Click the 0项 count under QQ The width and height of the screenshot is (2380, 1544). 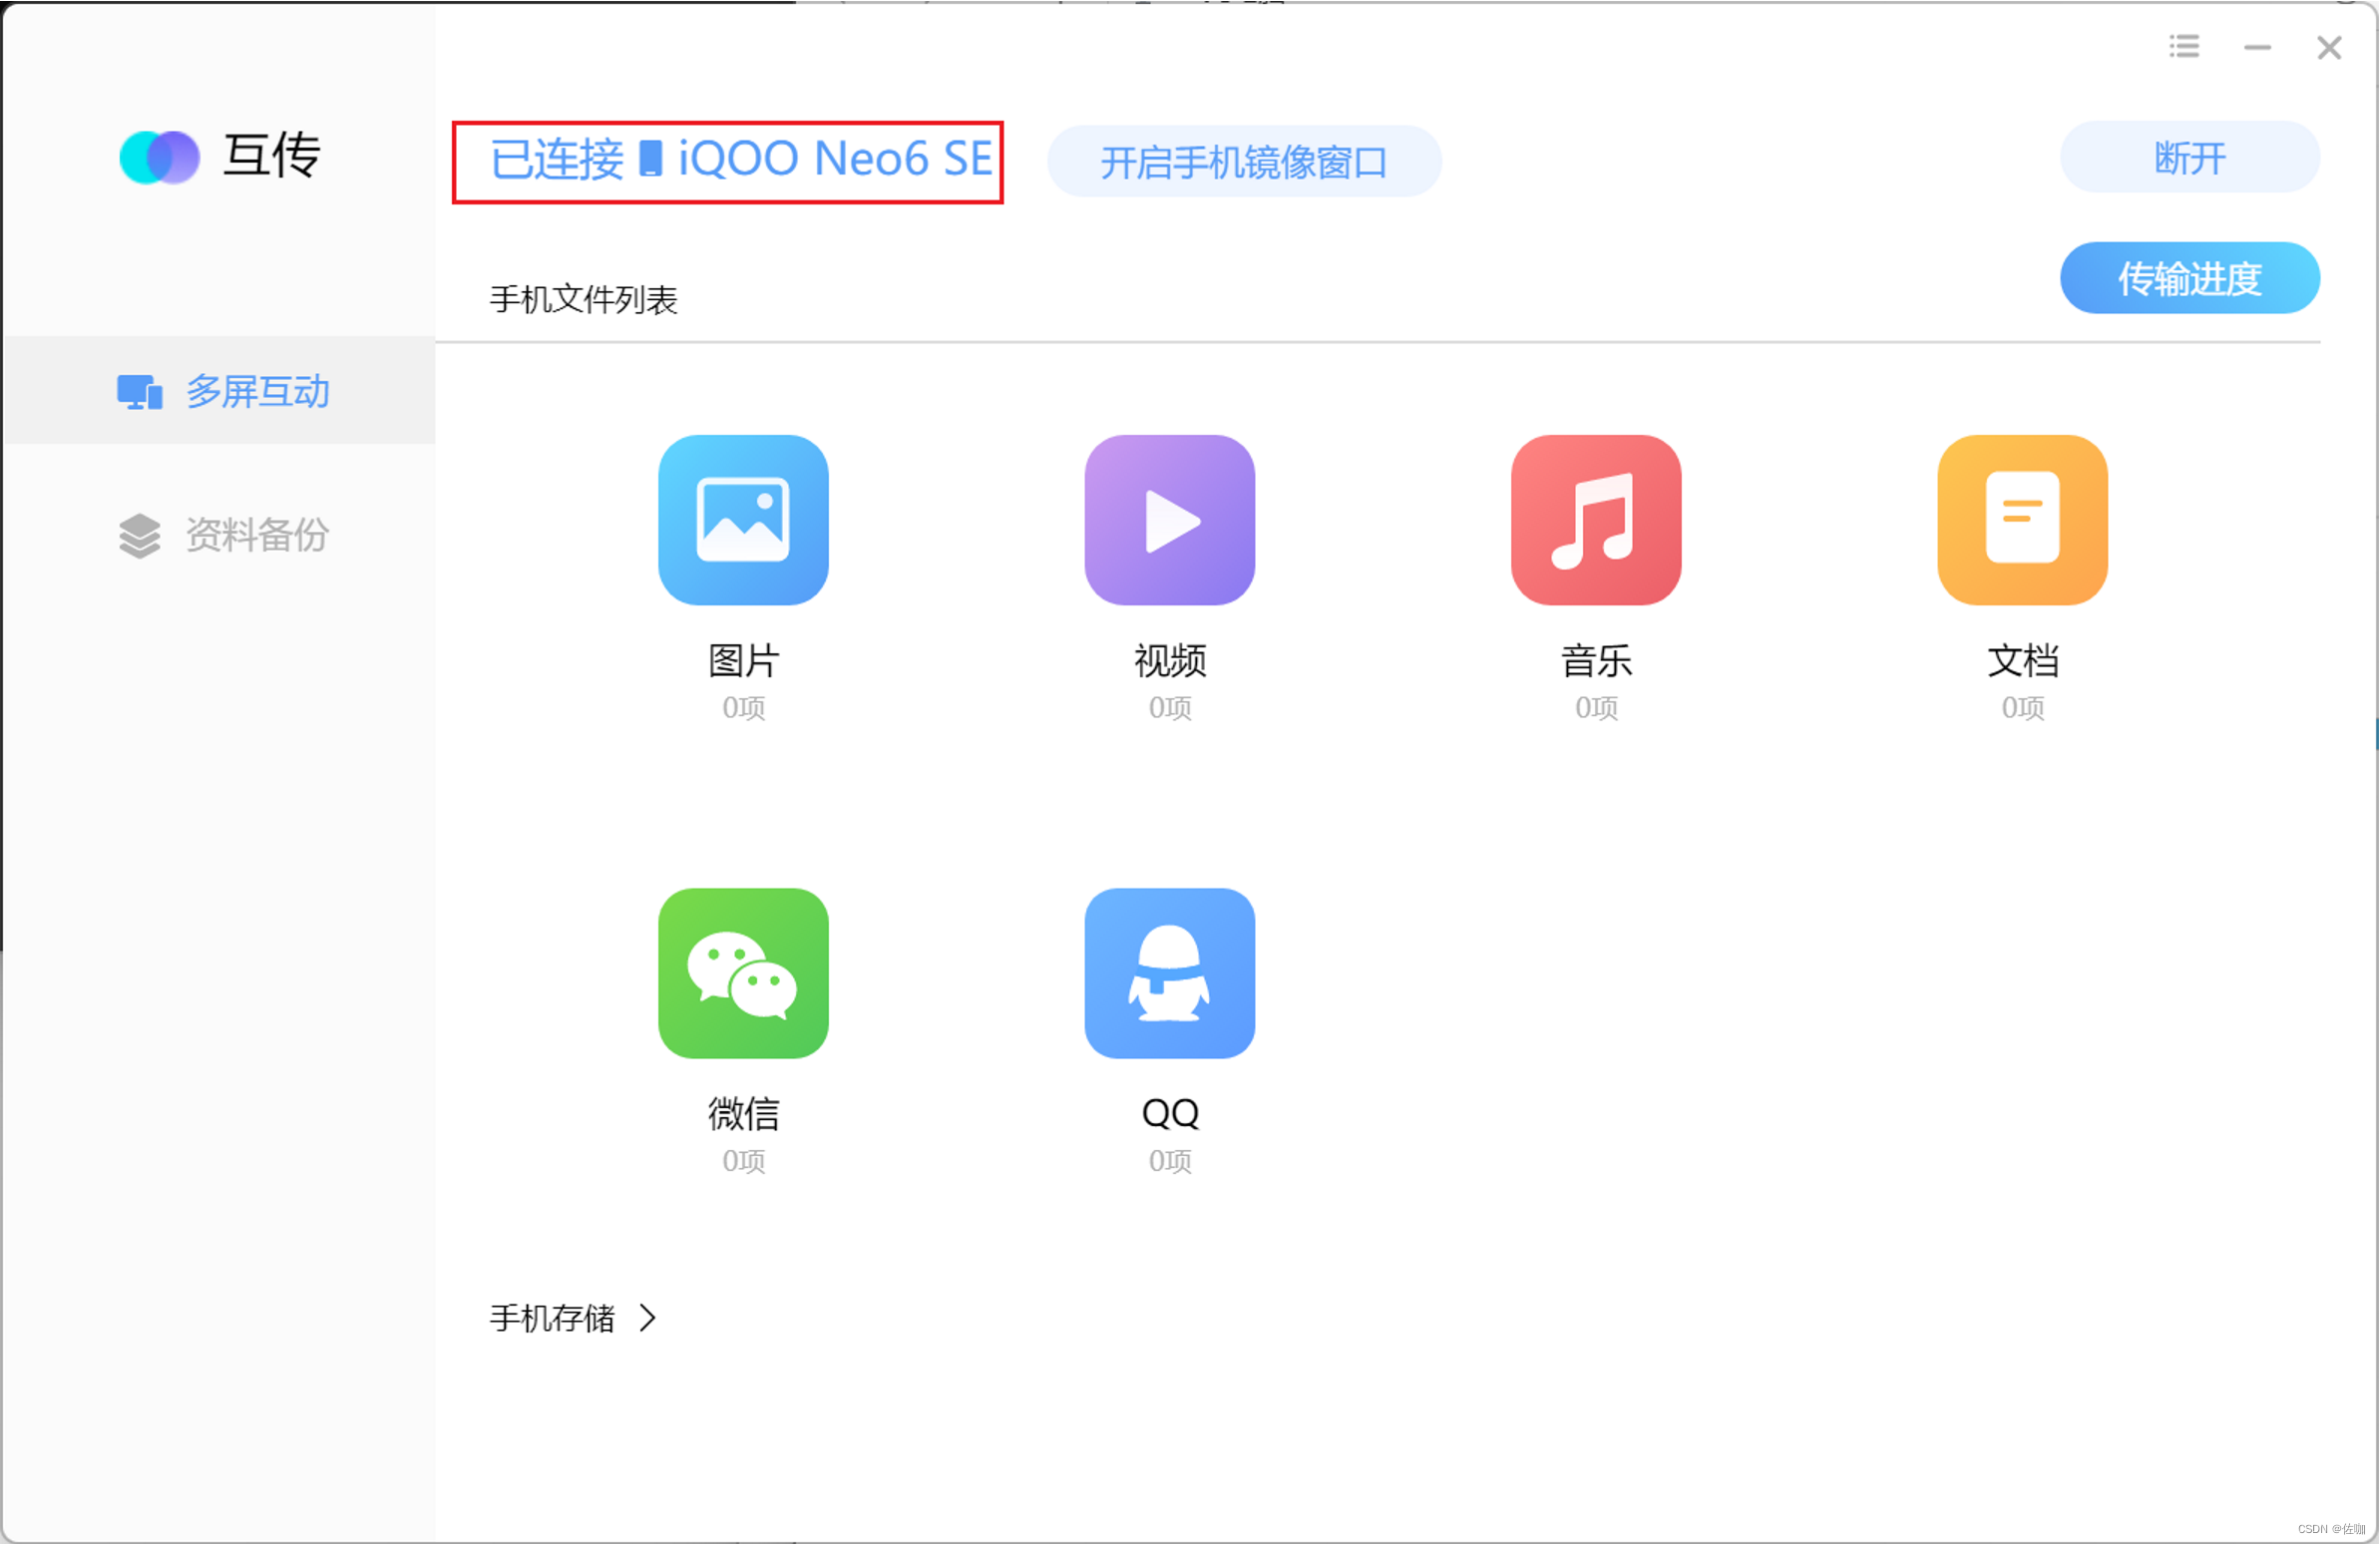pos(1170,1162)
